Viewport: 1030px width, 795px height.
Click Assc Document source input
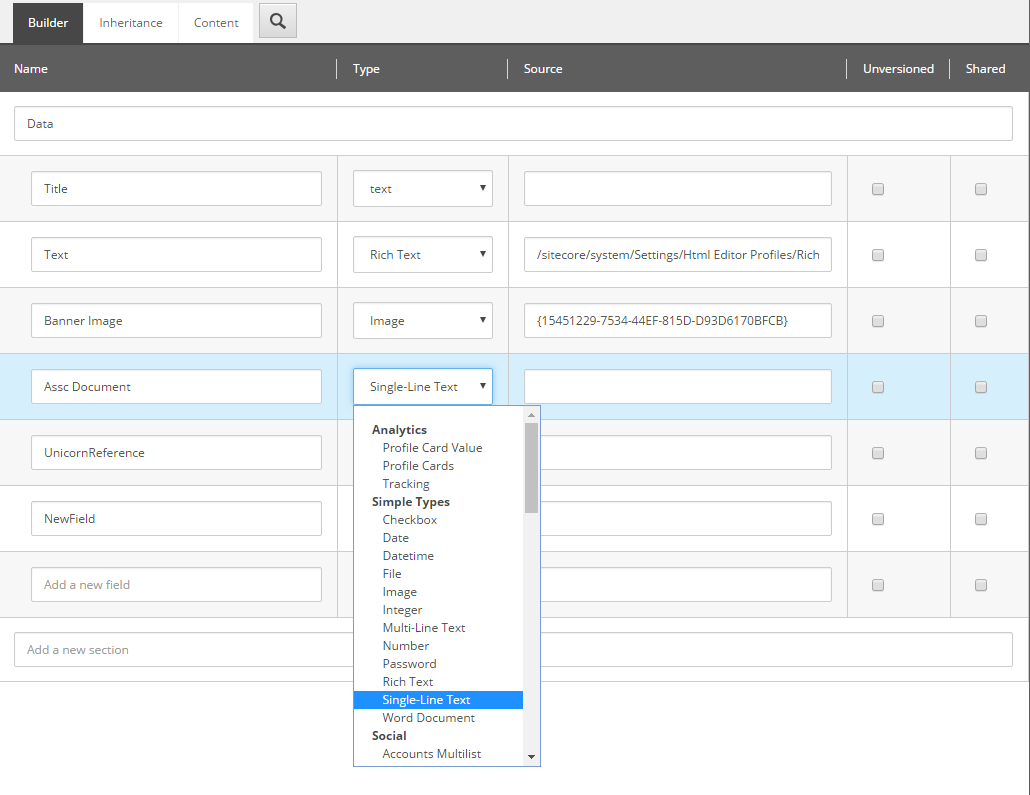[x=677, y=386]
